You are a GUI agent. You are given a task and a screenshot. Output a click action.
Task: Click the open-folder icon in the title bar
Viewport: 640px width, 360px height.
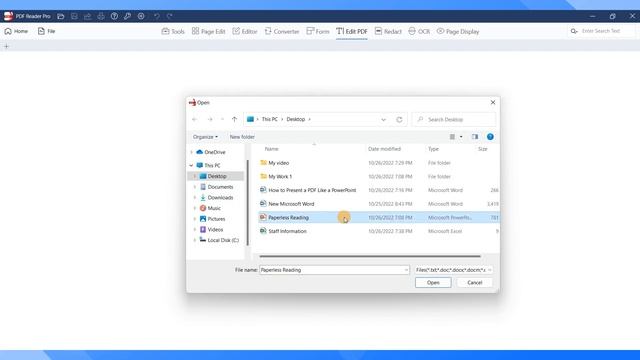pos(61,16)
